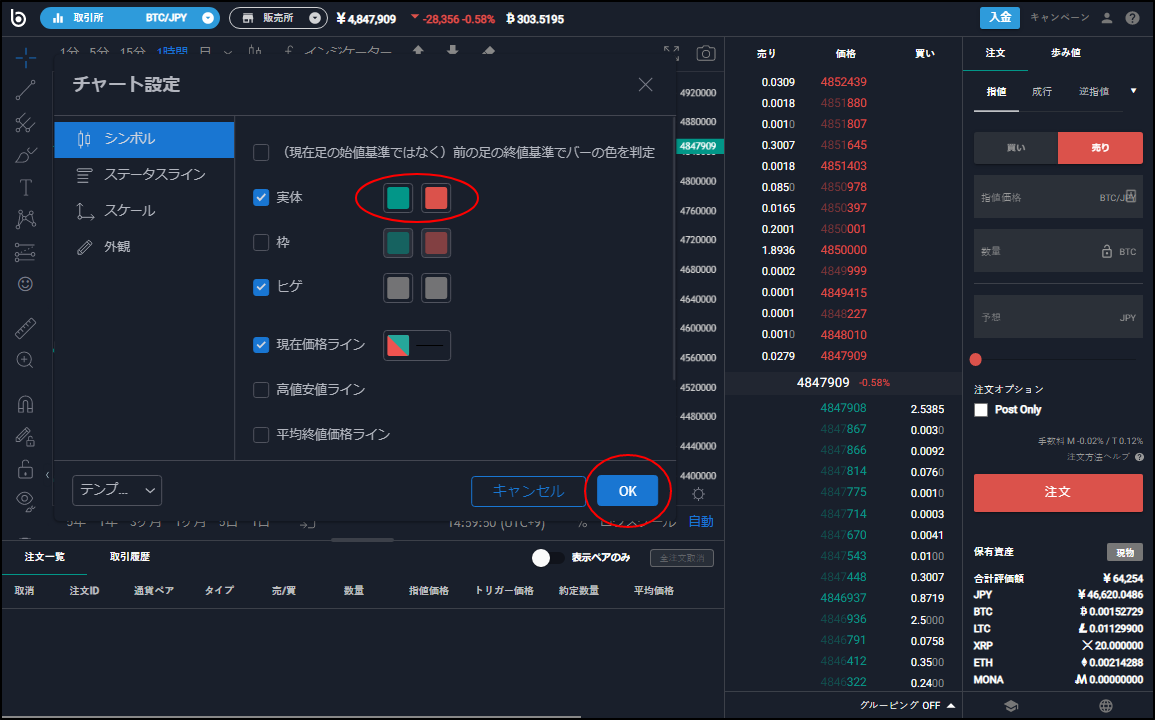The image size is (1155, 720).
Task: Select the brush drawing tool
Action: [x=25, y=155]
